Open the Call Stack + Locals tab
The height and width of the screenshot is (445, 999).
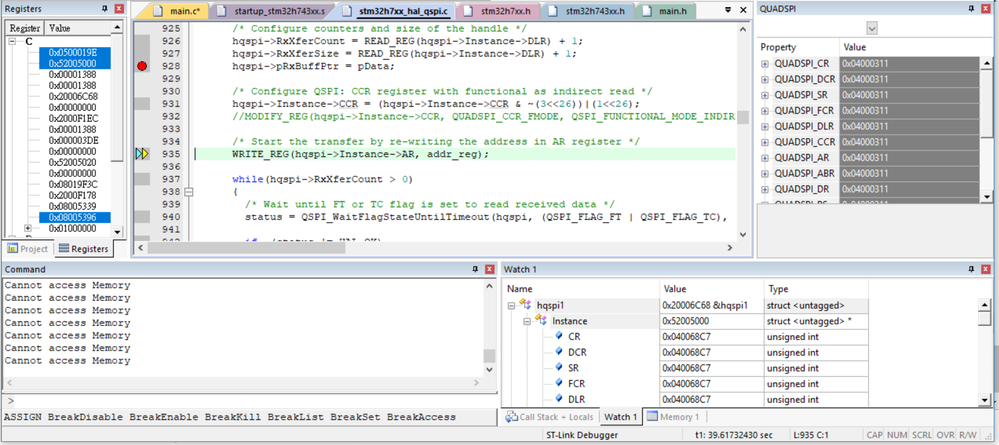tap(550, 417)
